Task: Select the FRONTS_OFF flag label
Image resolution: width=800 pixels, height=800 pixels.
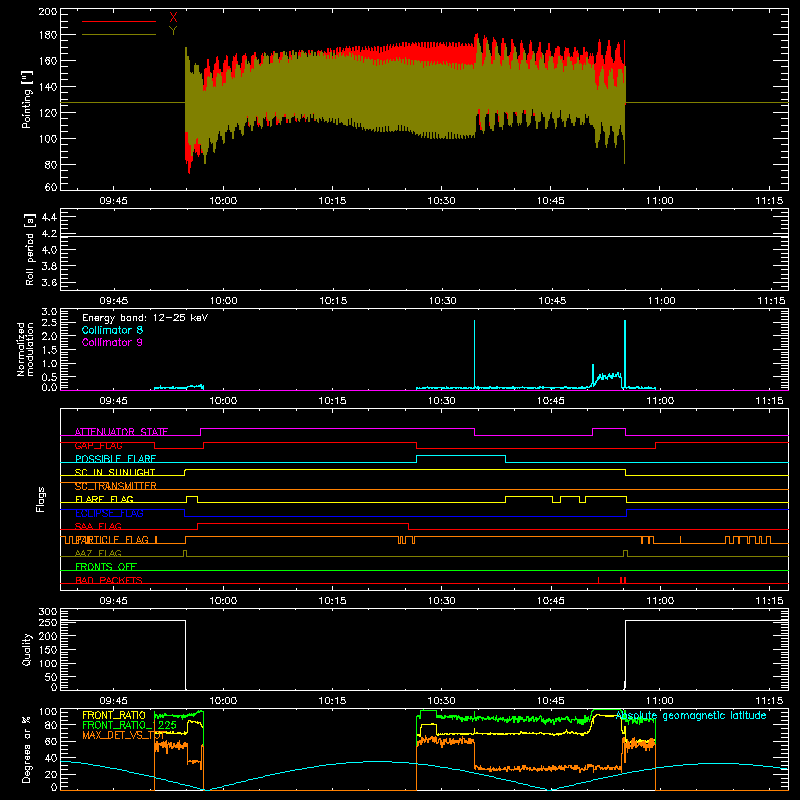Action: [x=106, y=567]
